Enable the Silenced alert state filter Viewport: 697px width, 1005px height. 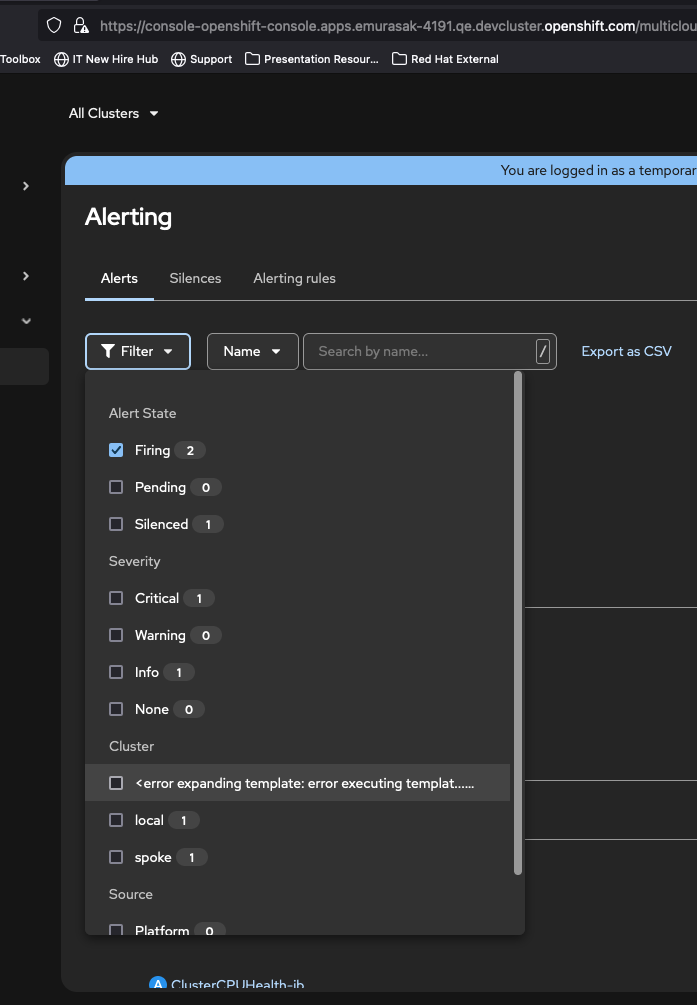click(116, 524)
